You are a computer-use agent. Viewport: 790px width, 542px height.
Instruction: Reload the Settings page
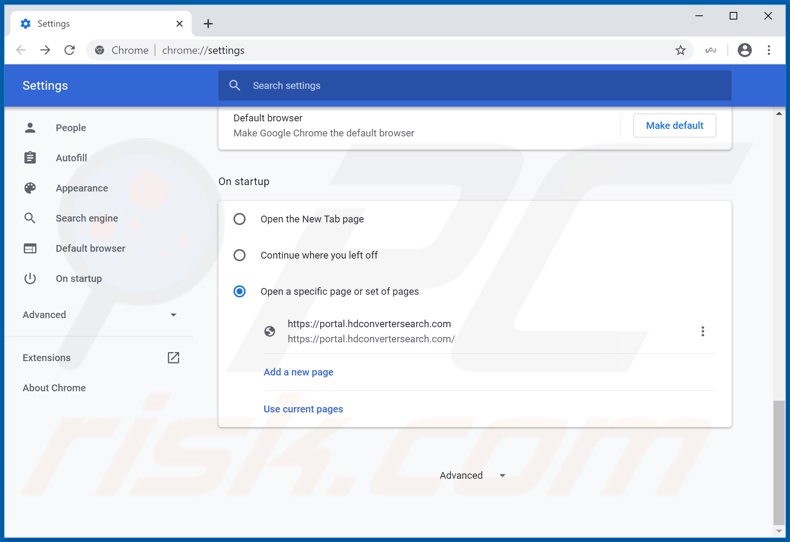coord(70,50)
